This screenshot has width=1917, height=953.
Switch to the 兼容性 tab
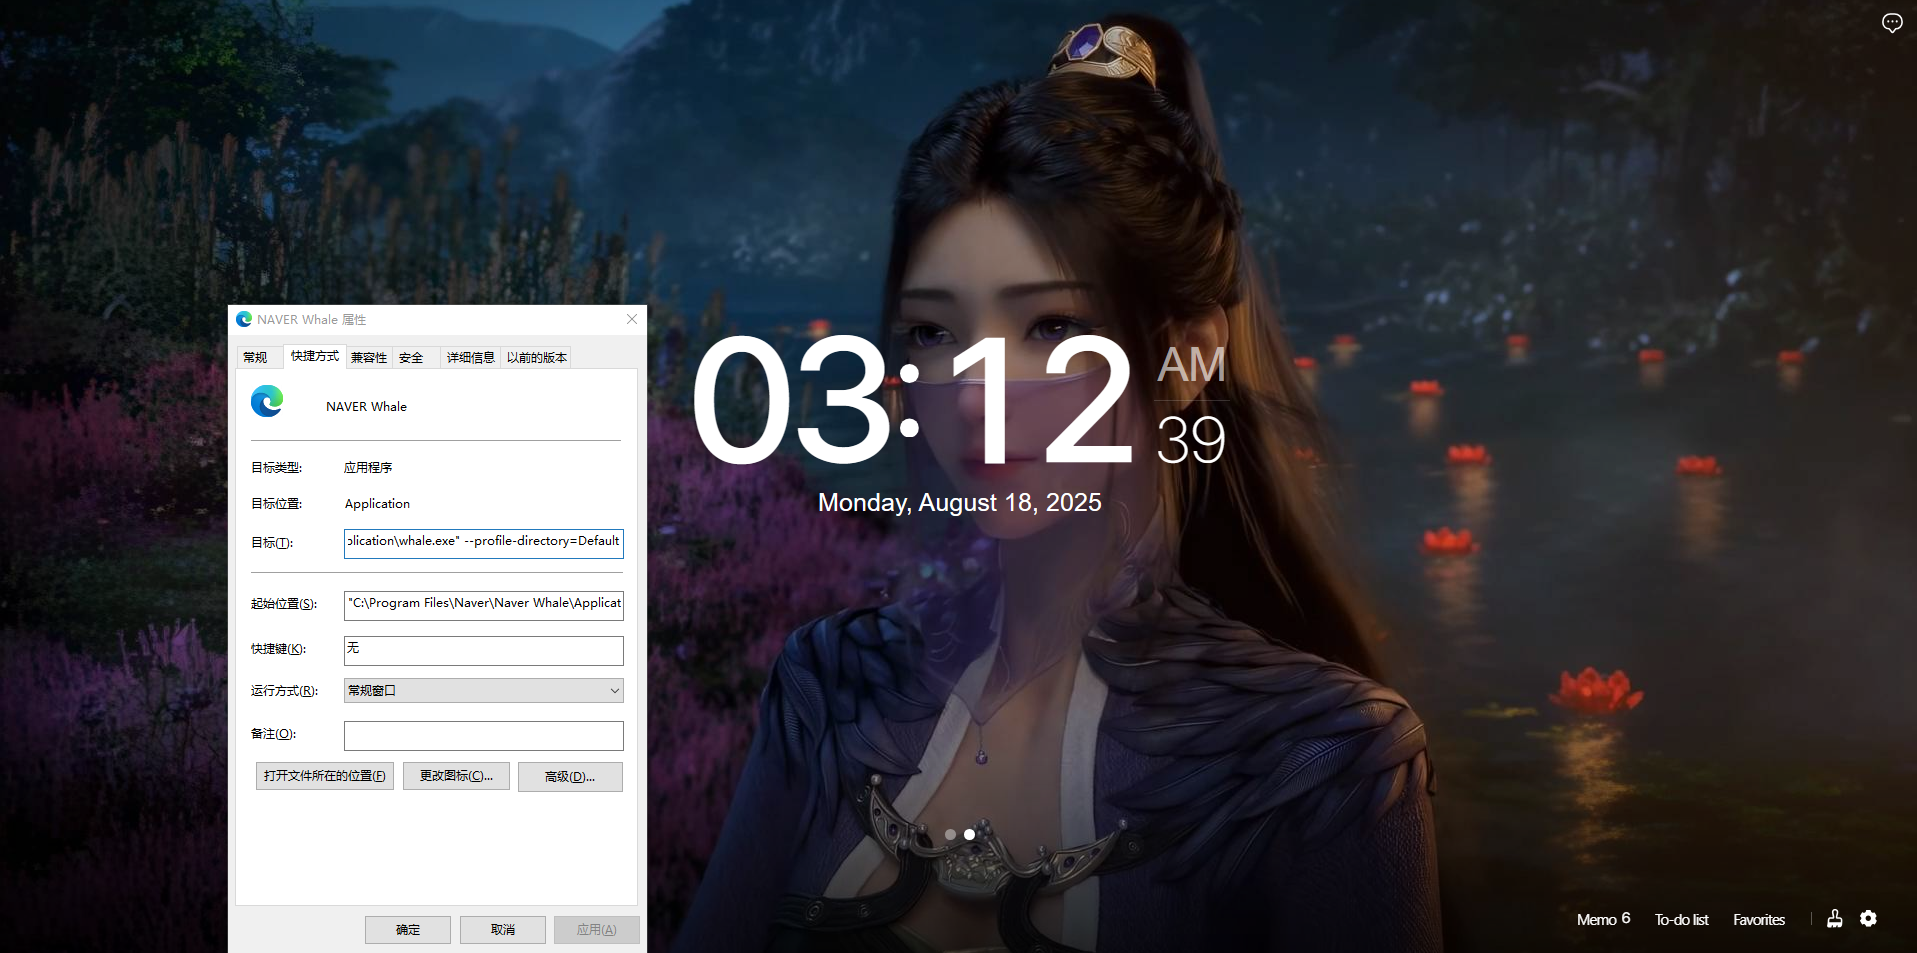(369, 358)
